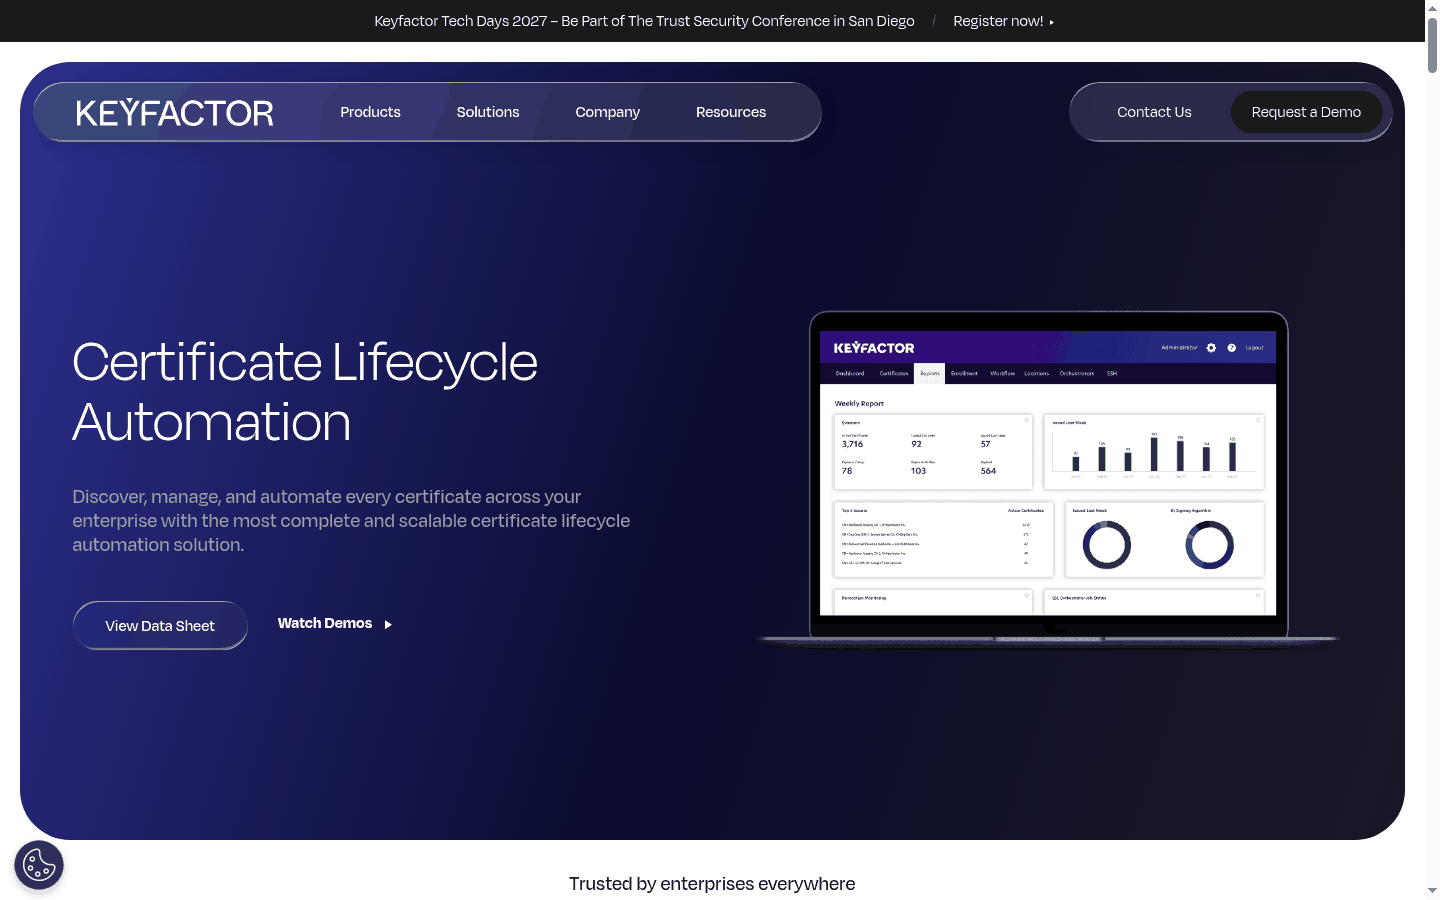This screenshot has height=900, width=1440.
Task: Follow the Register now link
Action: tap(1003, 21)
